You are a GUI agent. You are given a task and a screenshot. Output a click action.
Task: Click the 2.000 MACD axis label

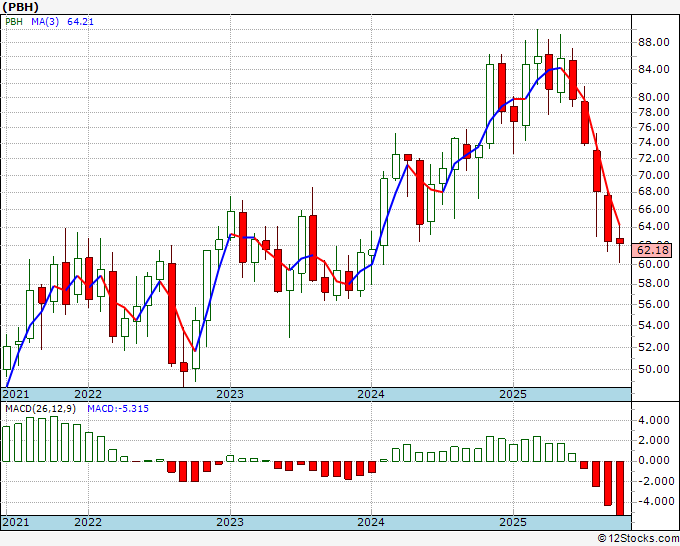(x=653, y=441)
